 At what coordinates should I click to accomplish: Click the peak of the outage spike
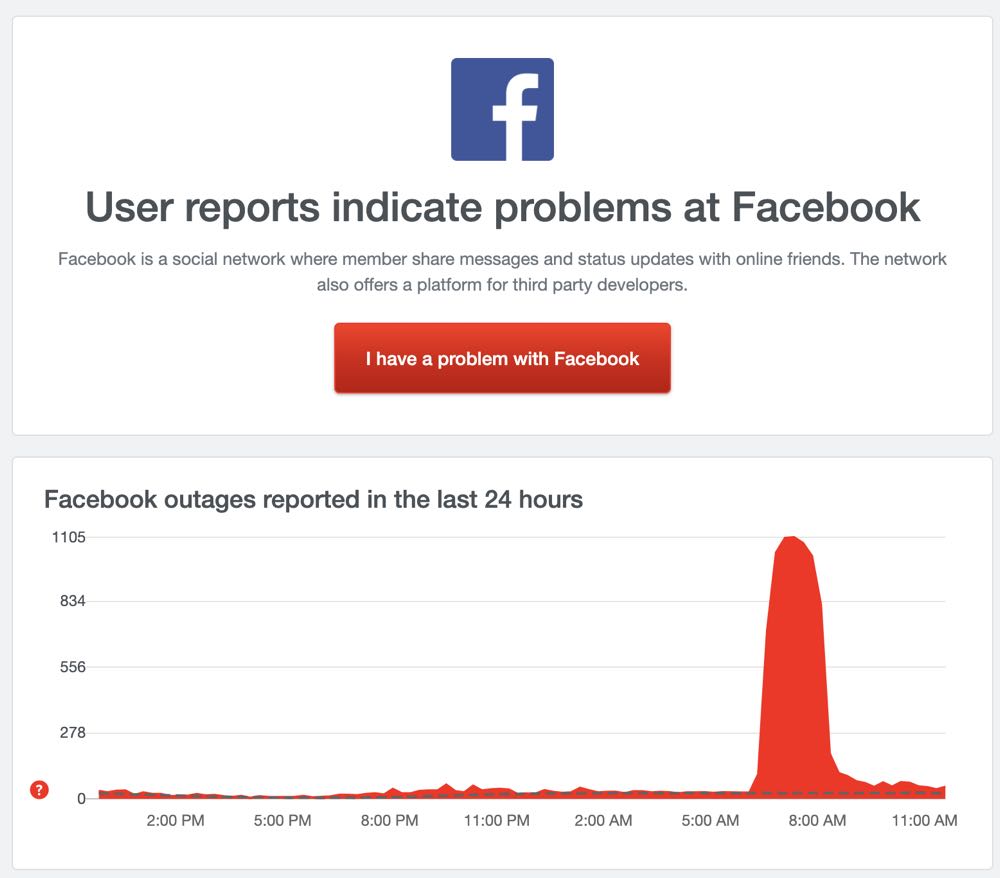click(790, 538)
